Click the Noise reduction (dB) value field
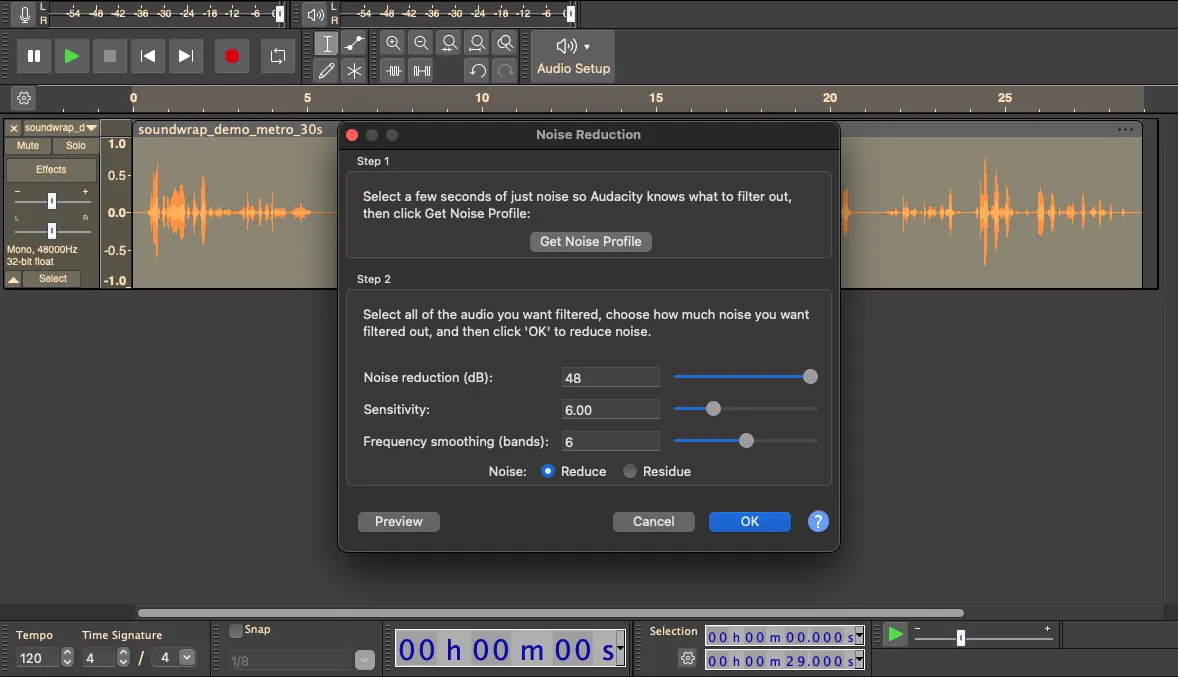Screen dimensions: 1178x677 point(610,377)
